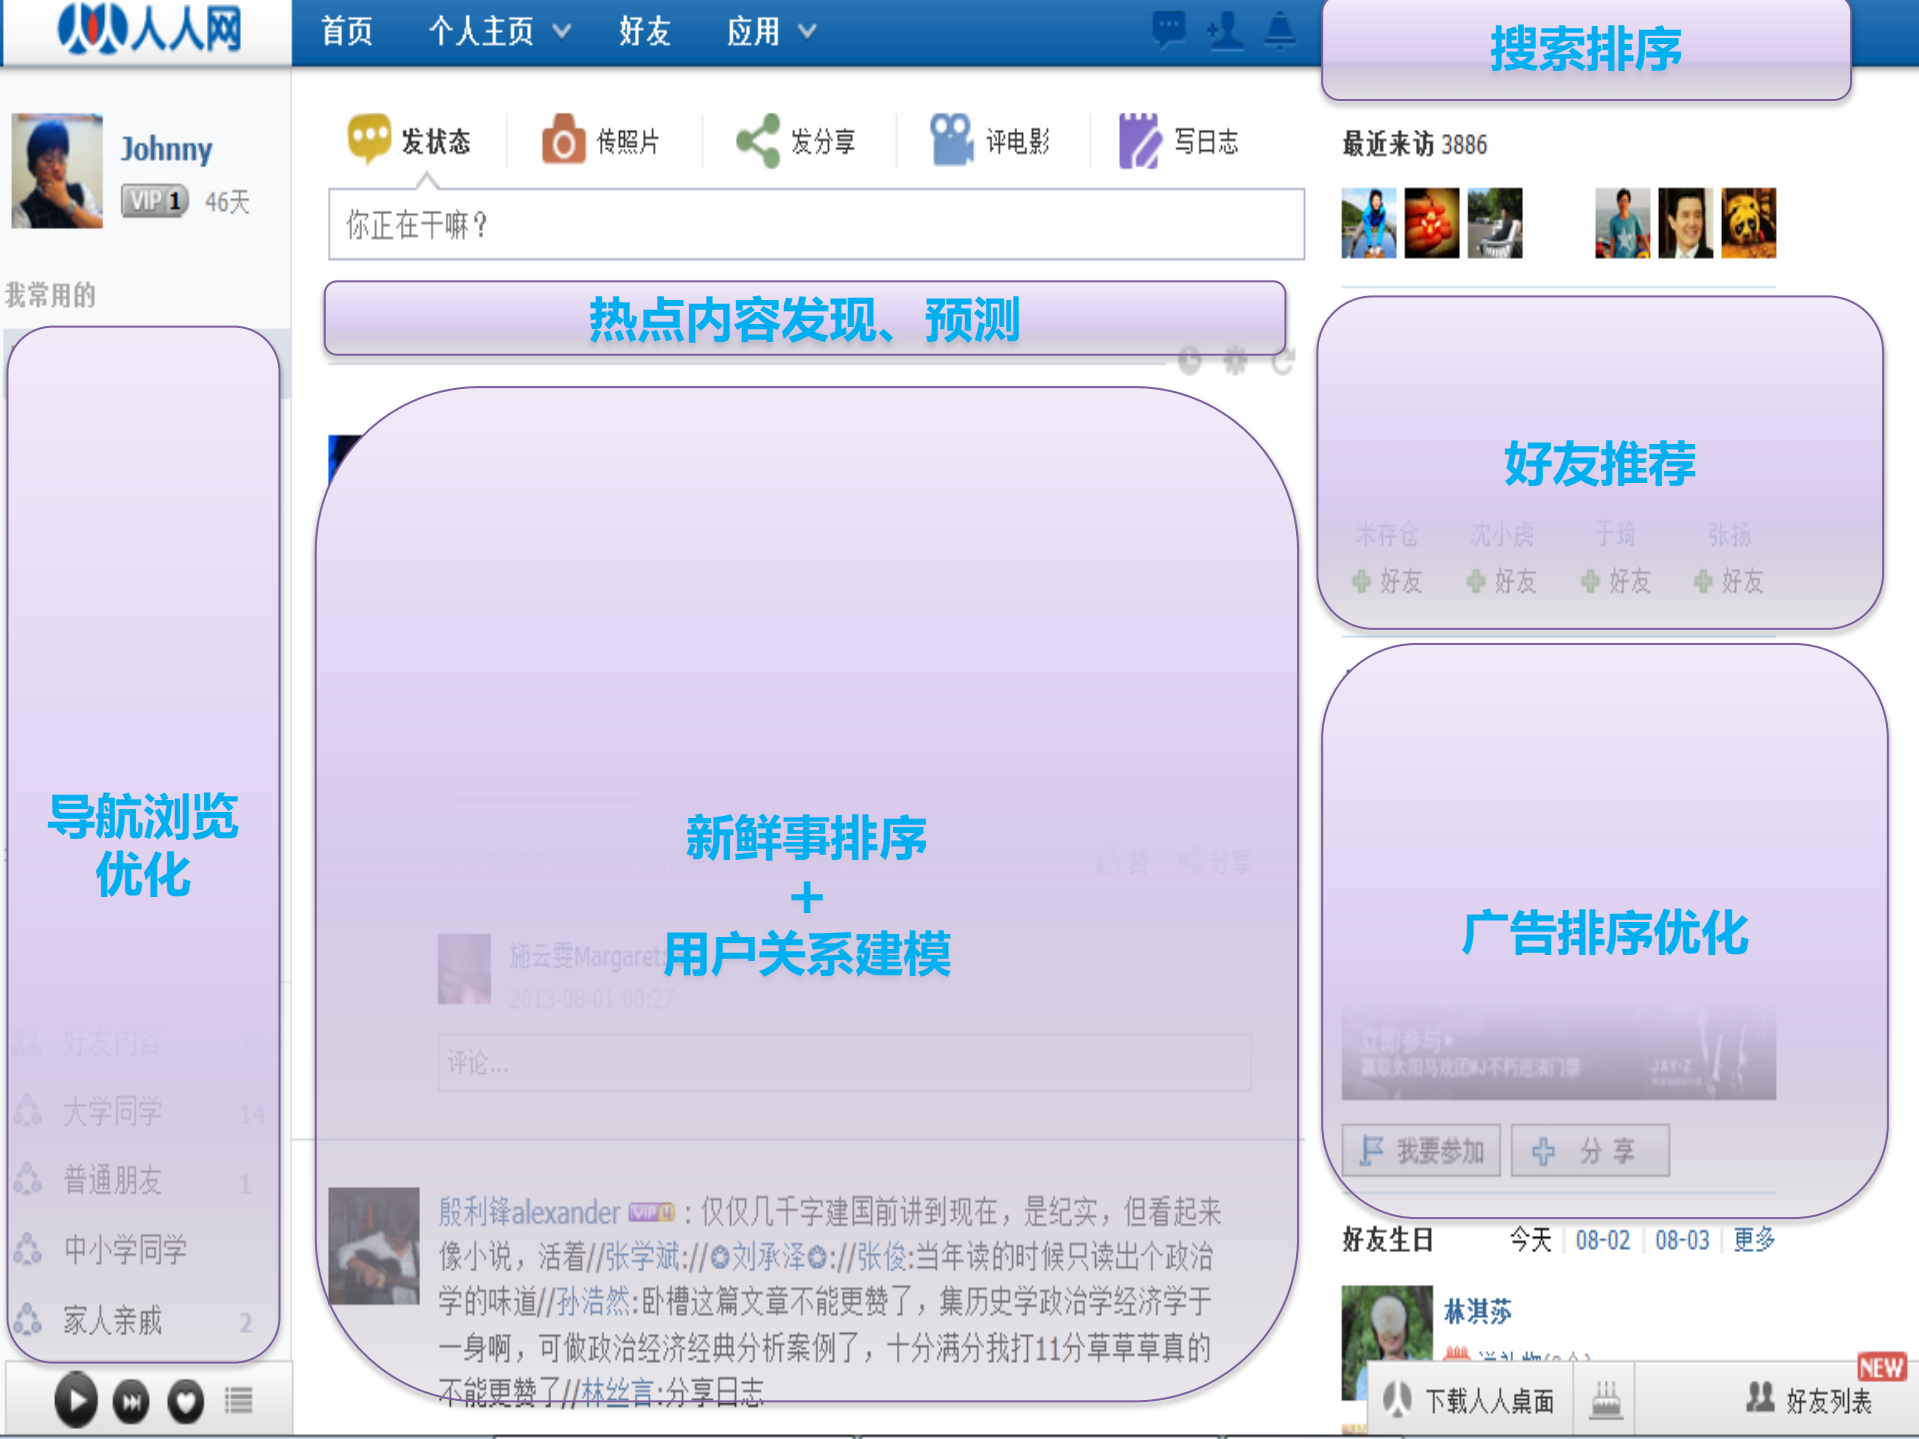Open the chat message icon in top navbar
Image resolution: width=1919 pixels, height=1439 pixels.
point(1168,32)
